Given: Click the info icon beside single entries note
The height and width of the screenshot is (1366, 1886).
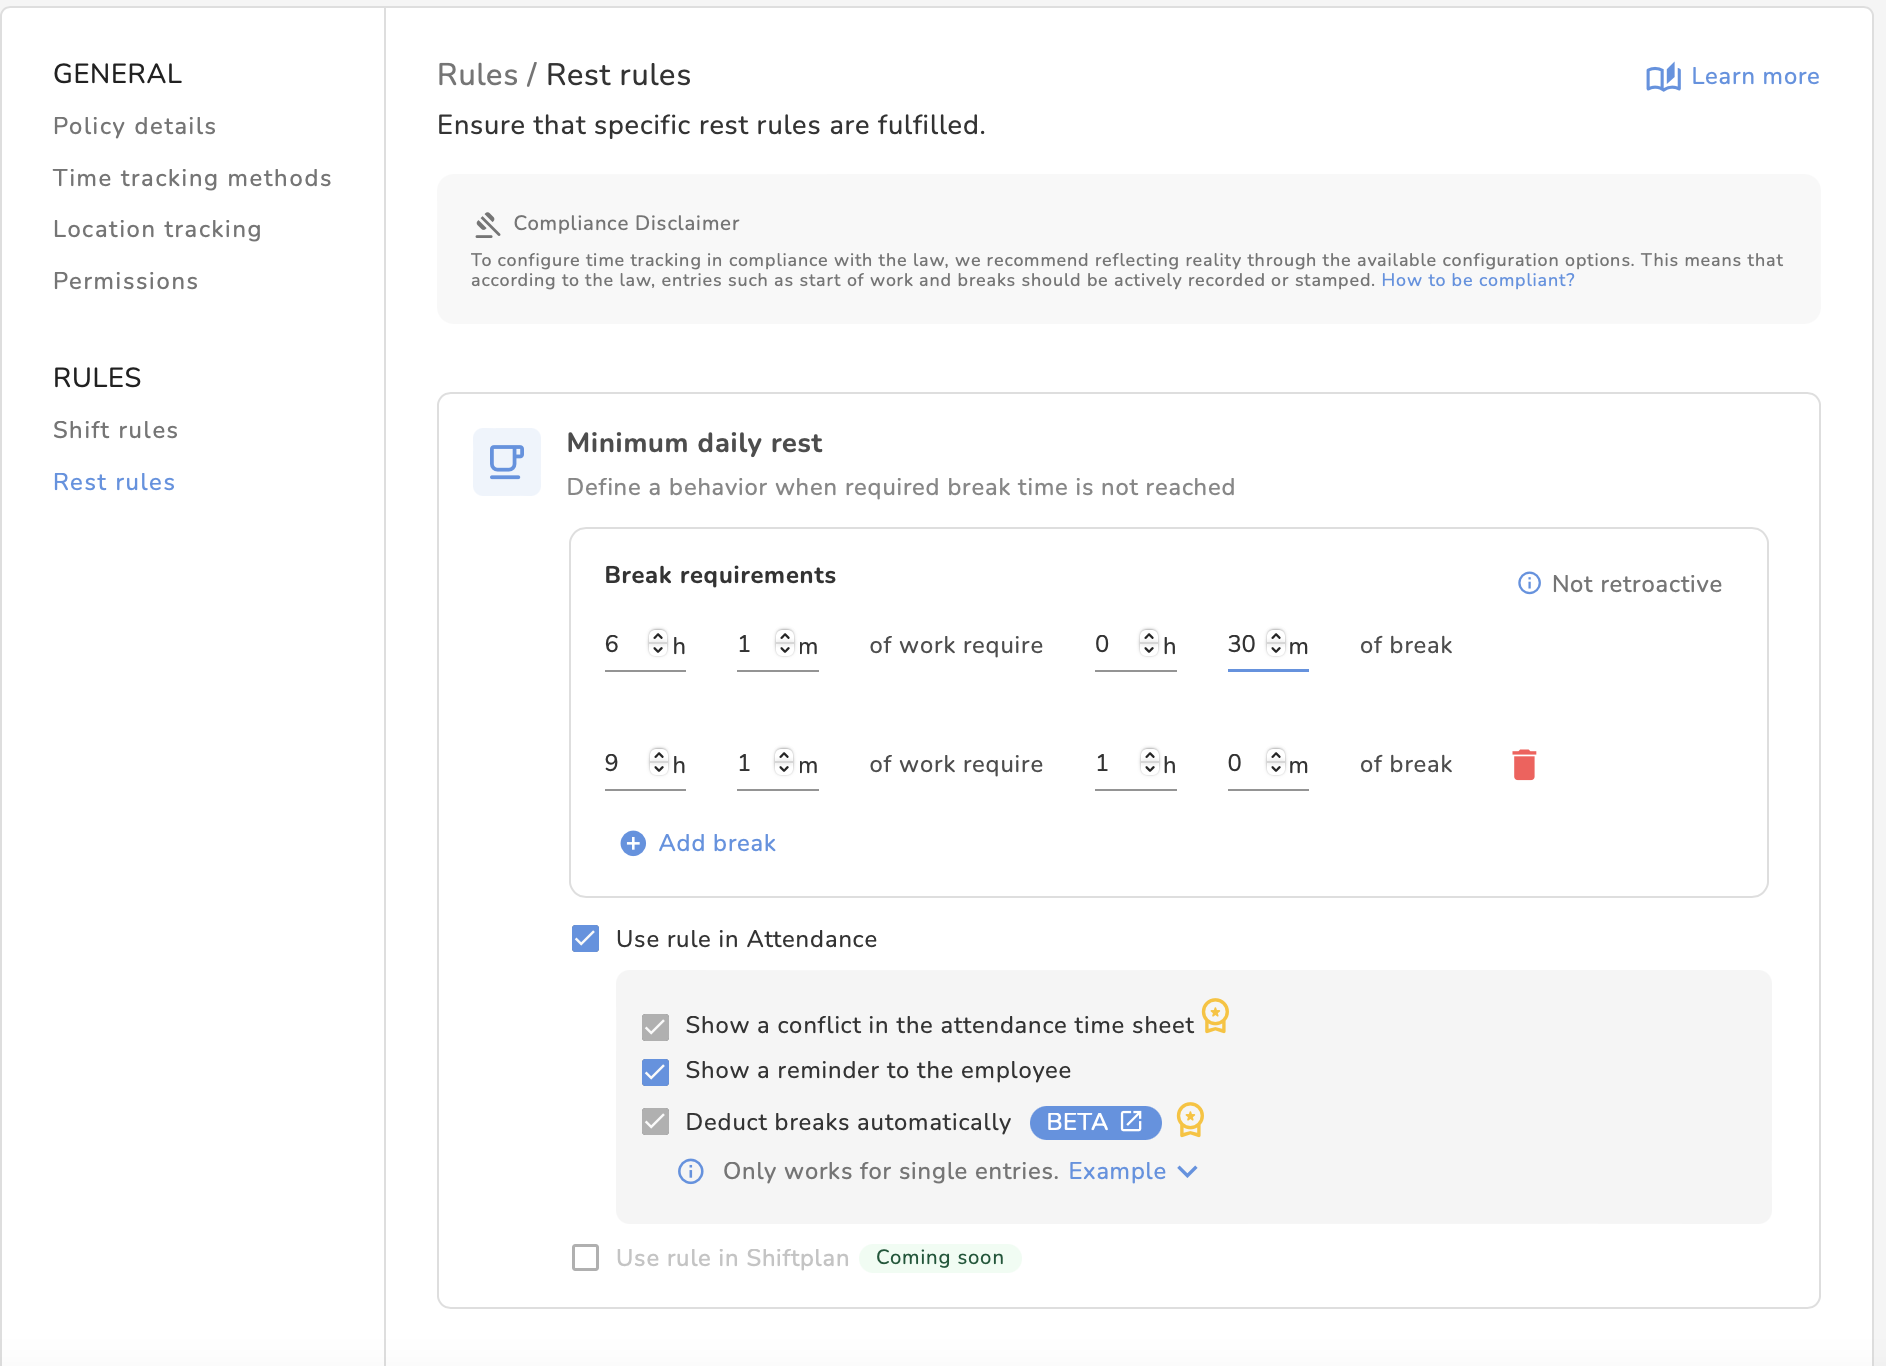Looking at the screenshot, I should [x=691, y=1171].
